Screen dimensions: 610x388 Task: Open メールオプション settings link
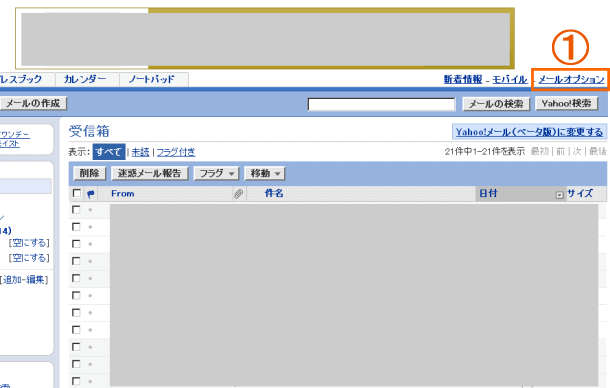[x=571, y=79]
